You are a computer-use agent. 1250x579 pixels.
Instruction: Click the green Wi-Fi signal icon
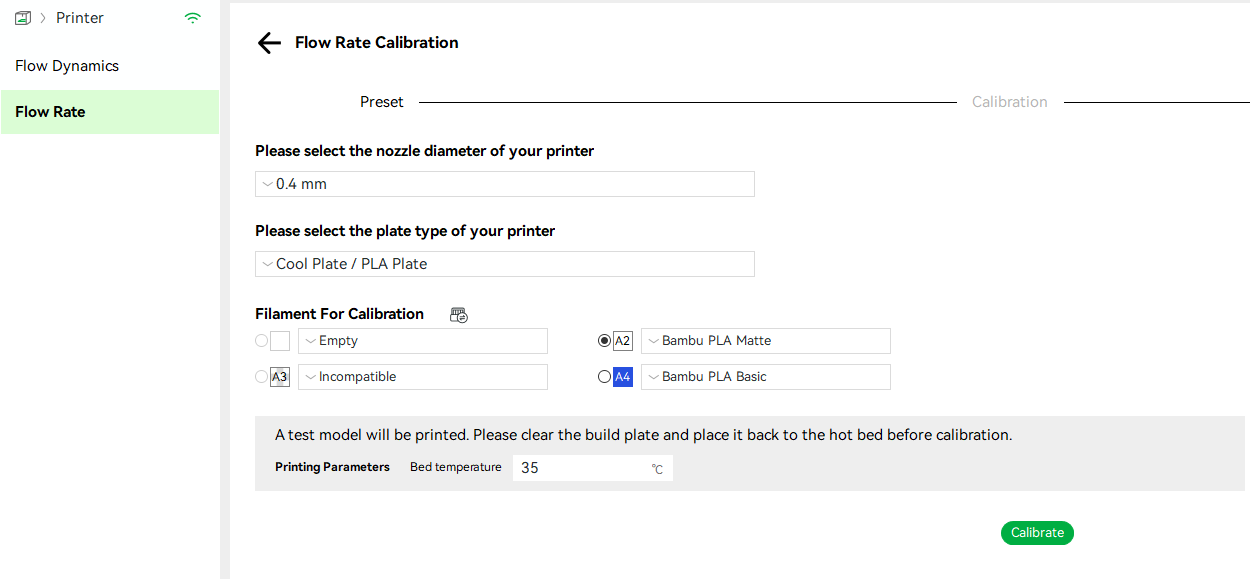(x=193, y=18)
